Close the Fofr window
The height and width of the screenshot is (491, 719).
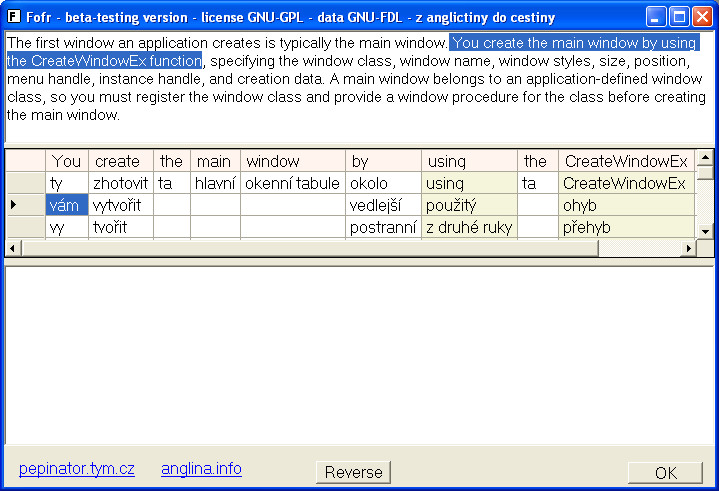(x=702, y=17)
